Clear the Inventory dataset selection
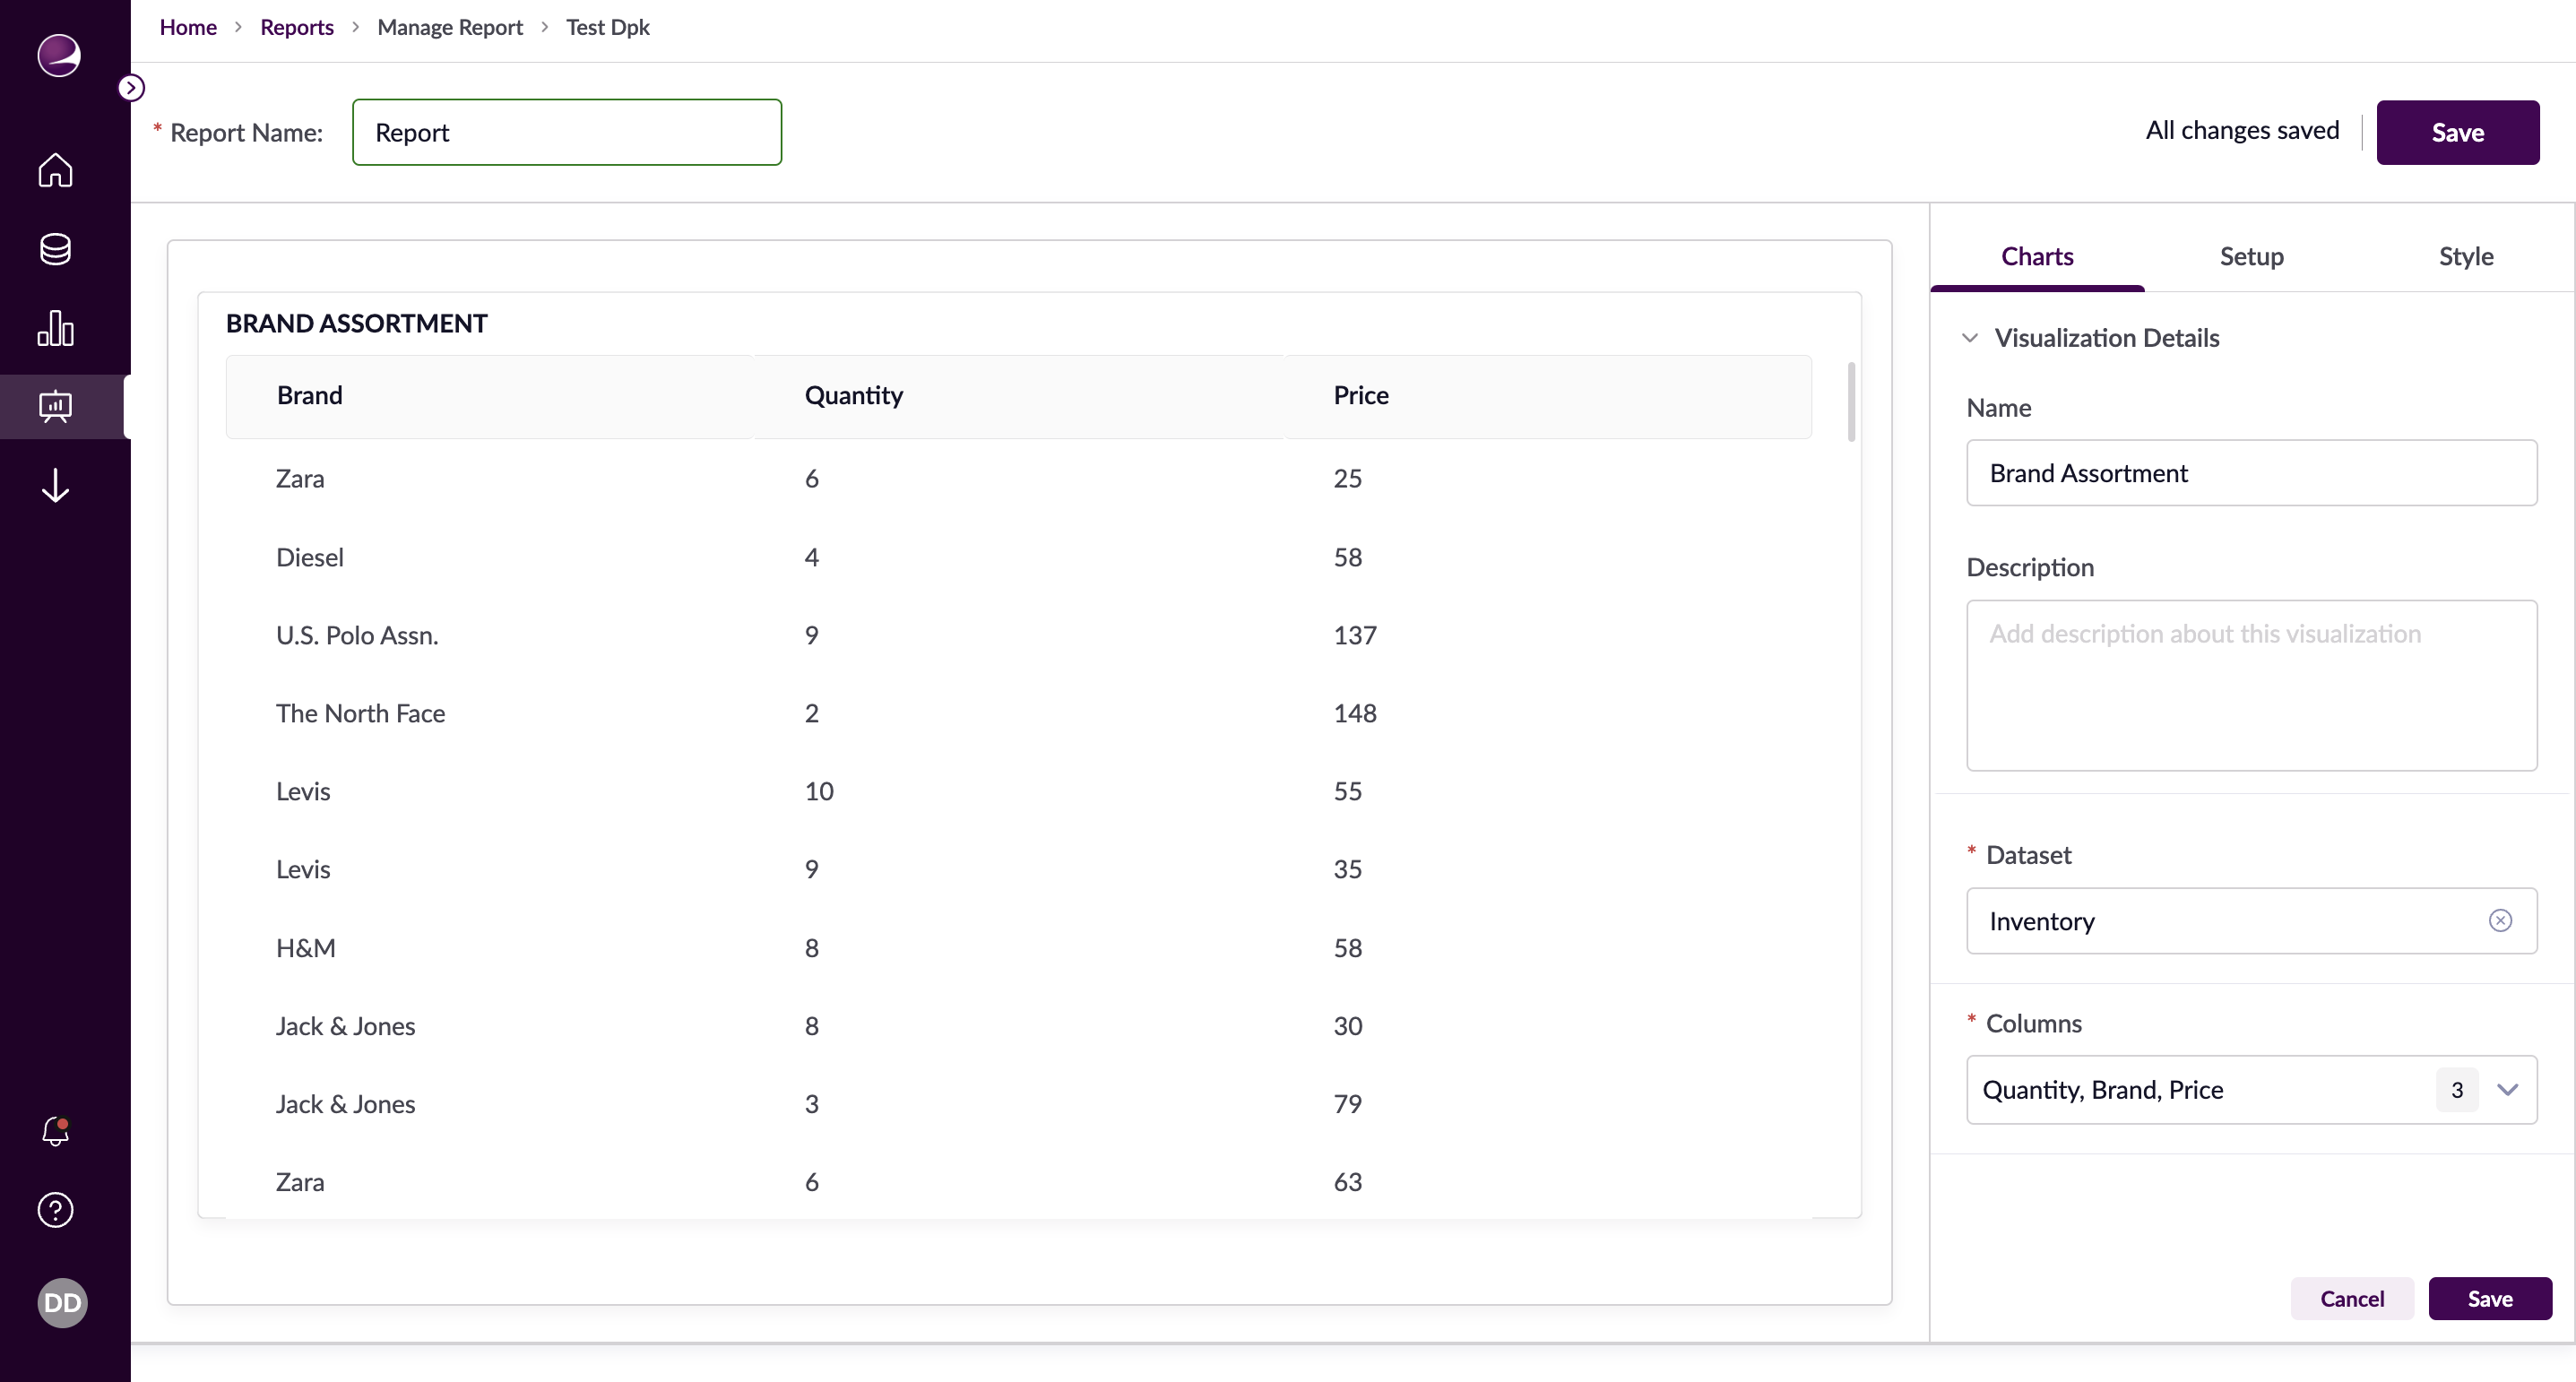This screenshot has height=1382, width=2576. tap(2500, 920)
